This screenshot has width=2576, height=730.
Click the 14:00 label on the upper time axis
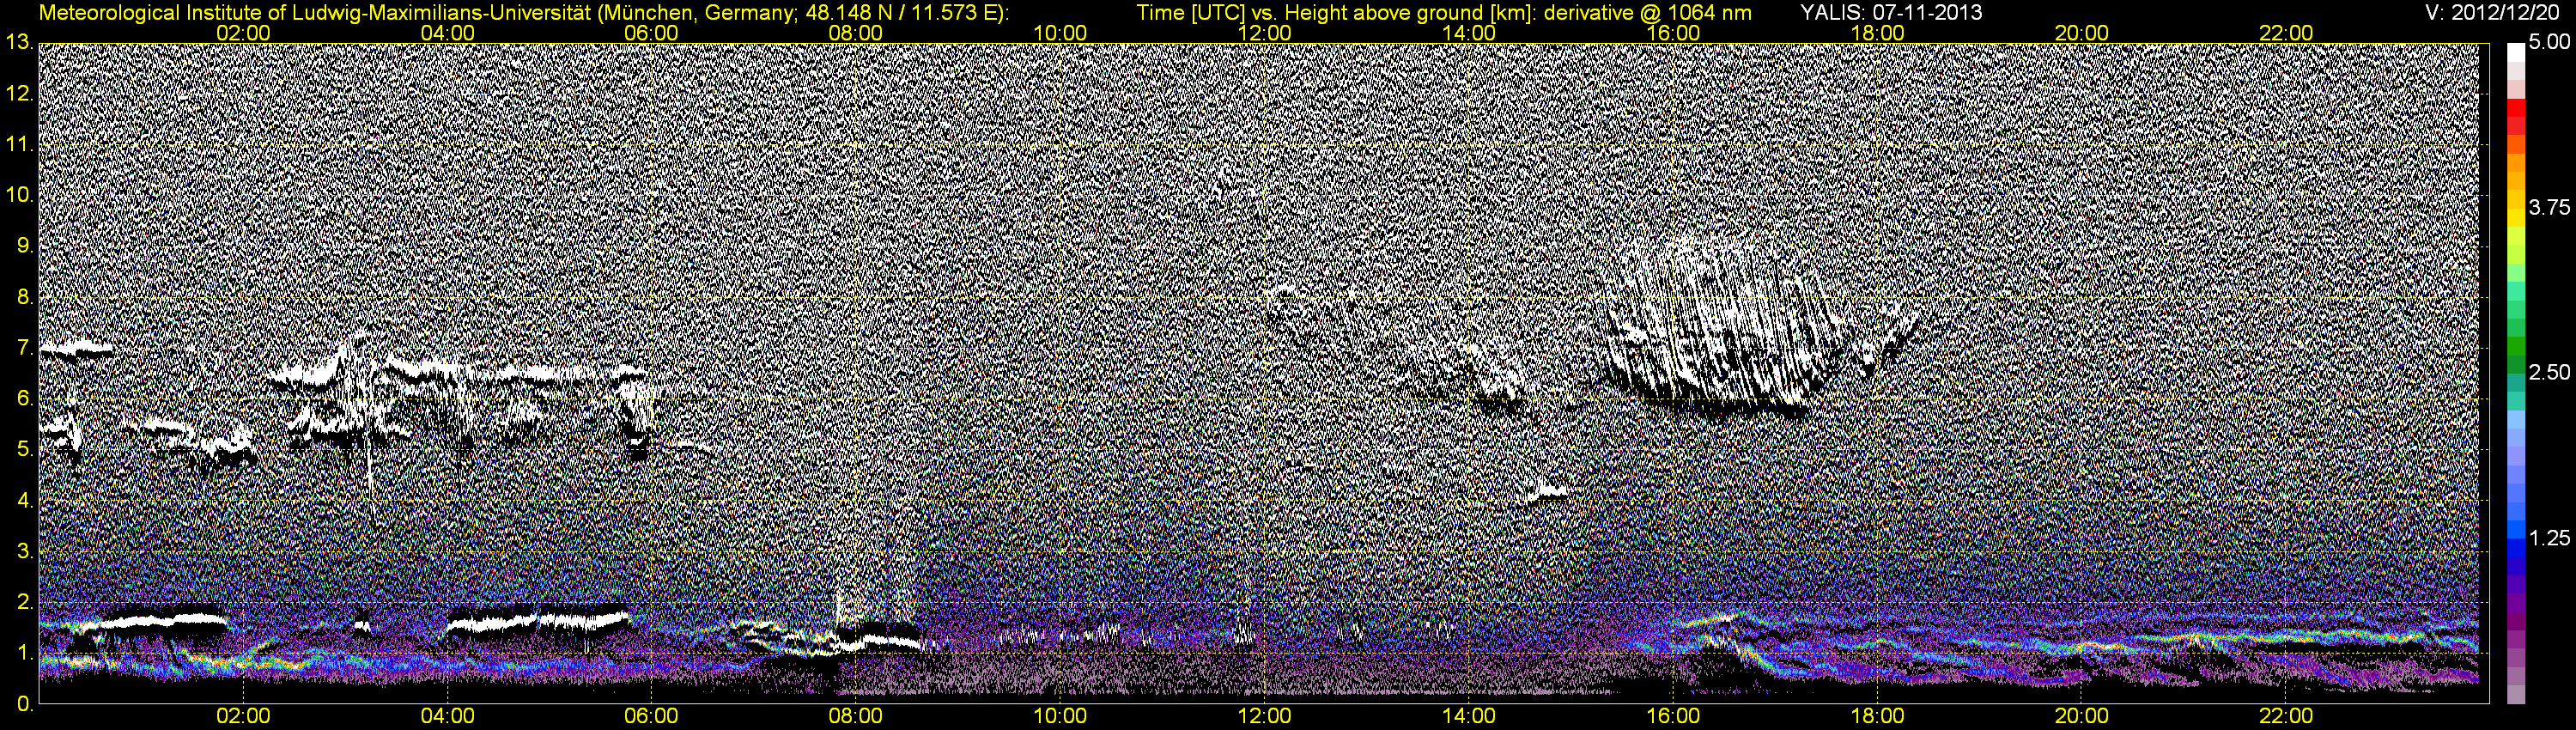point(1469,33)
